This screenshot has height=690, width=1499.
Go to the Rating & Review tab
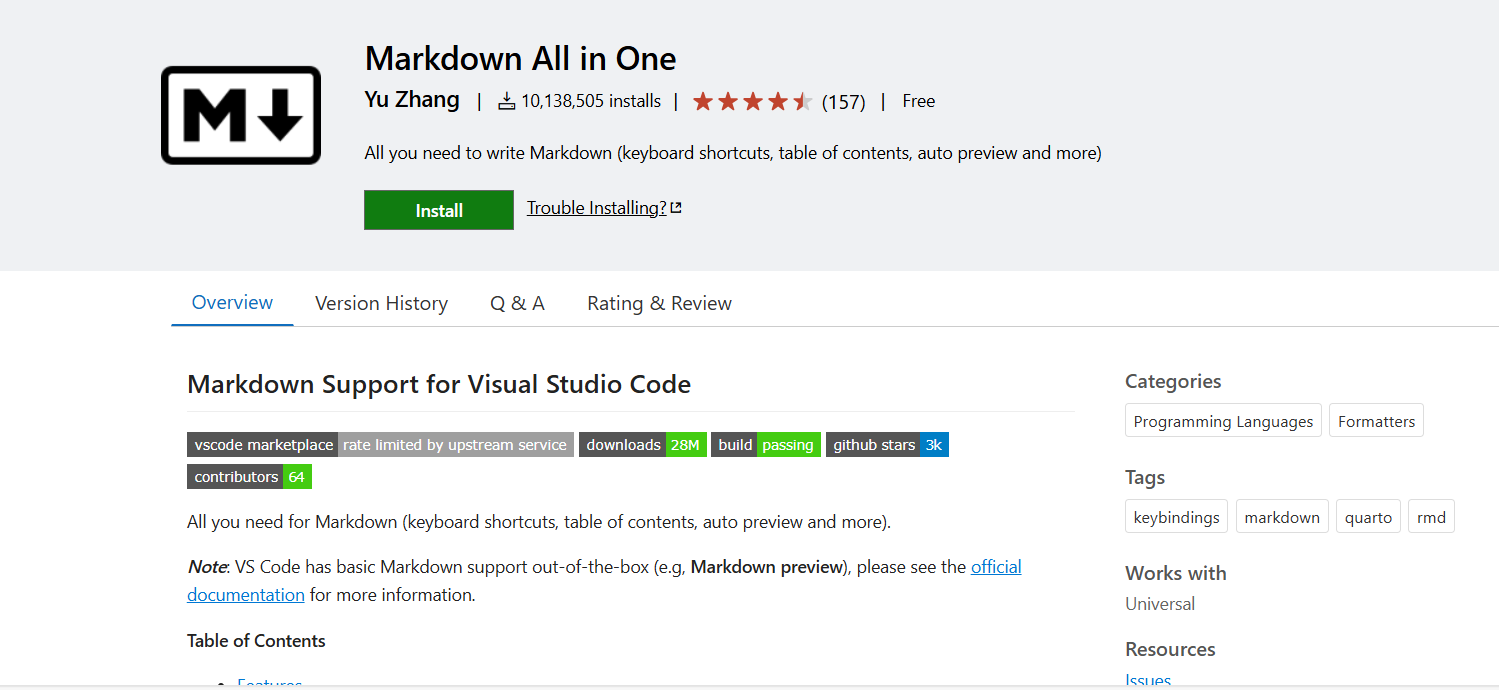tap(659, 303)
